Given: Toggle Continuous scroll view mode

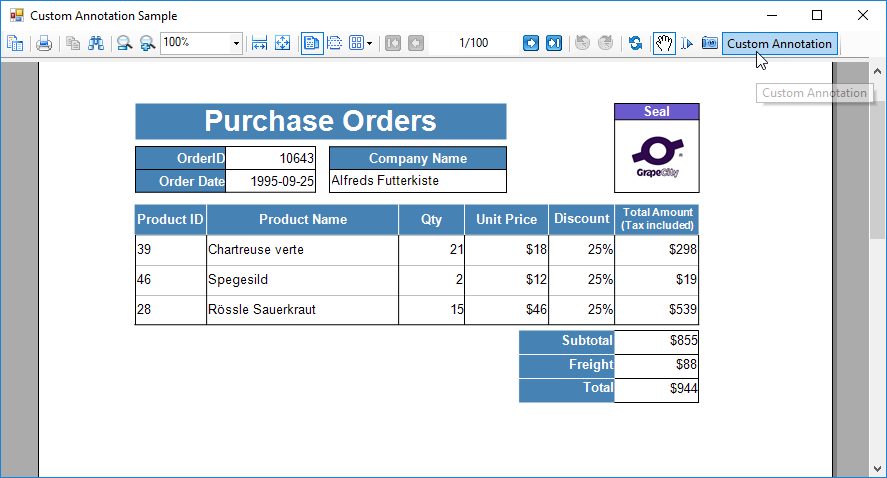Looking at the screenshot, I should coord(335,44).
